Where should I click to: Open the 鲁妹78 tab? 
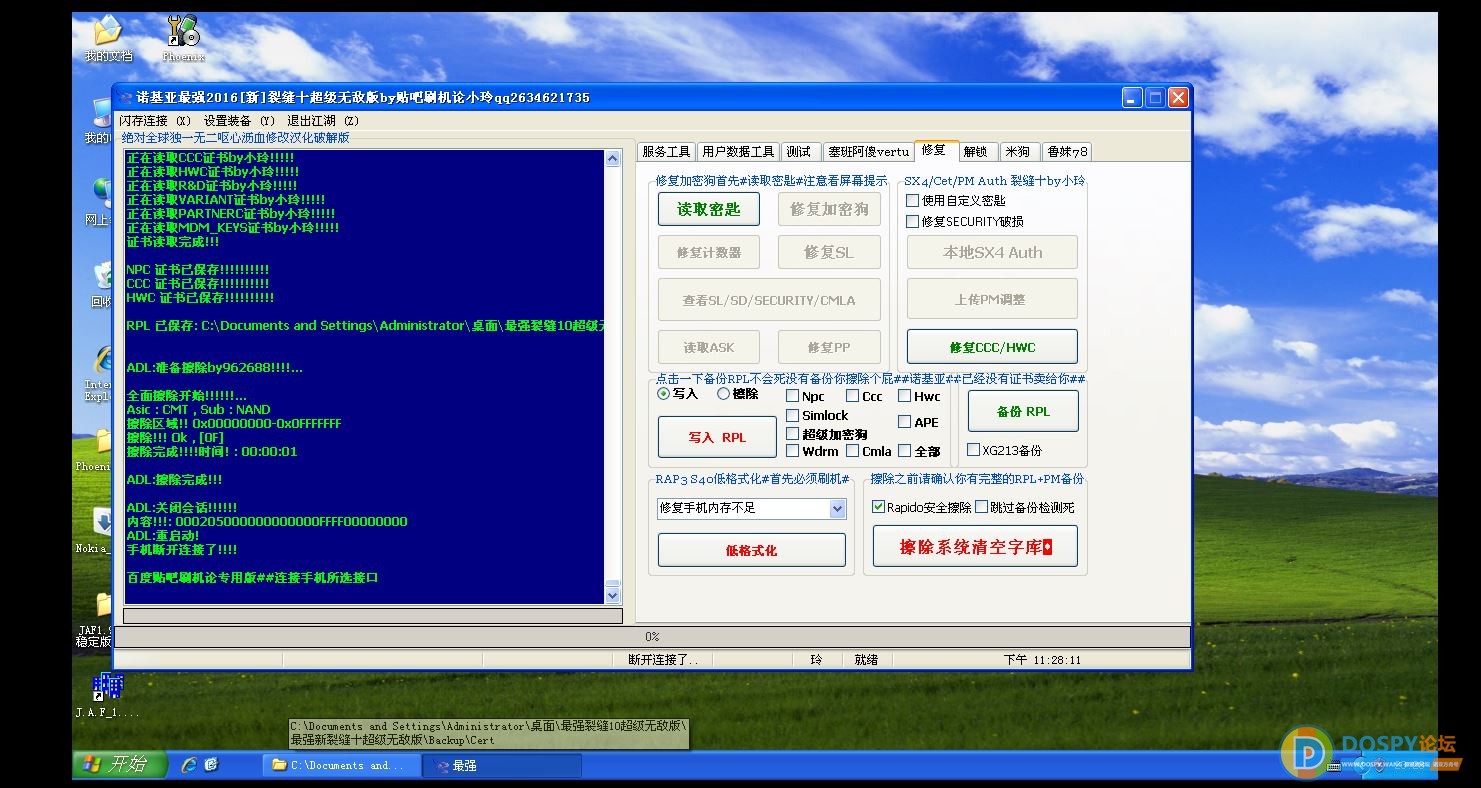1066,152
